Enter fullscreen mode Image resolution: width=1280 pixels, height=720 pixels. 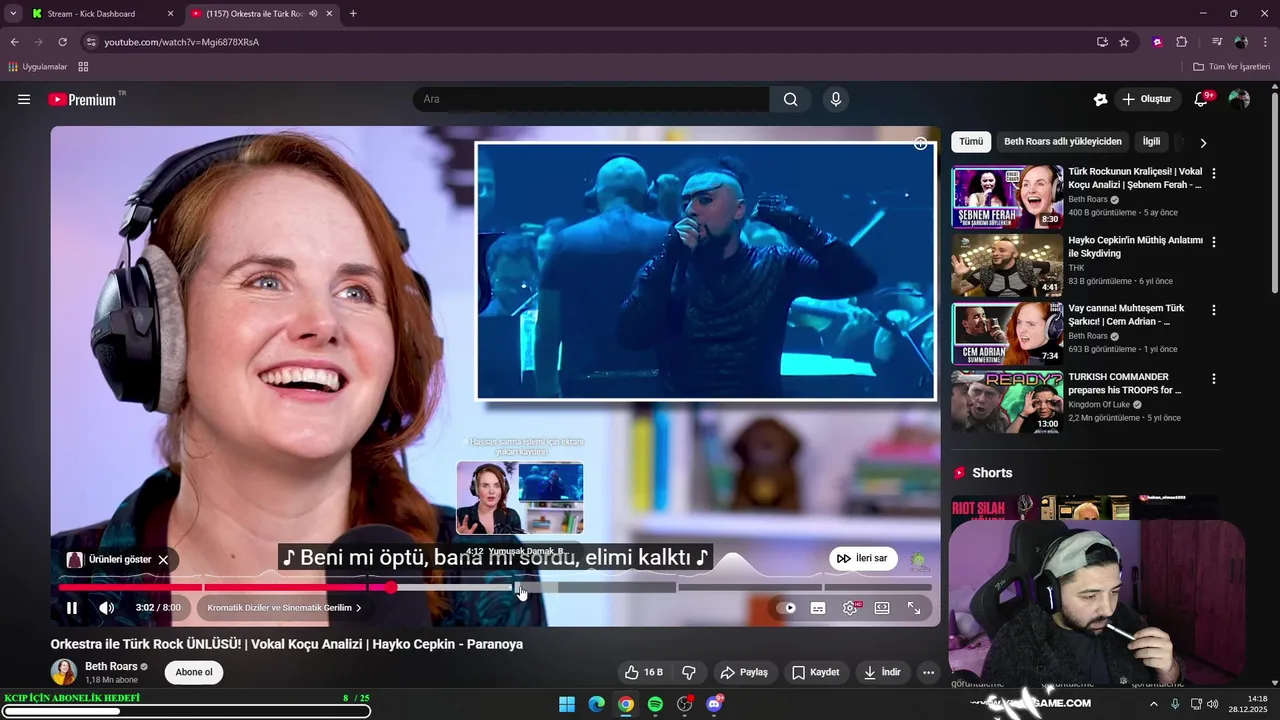coord(914,608)
